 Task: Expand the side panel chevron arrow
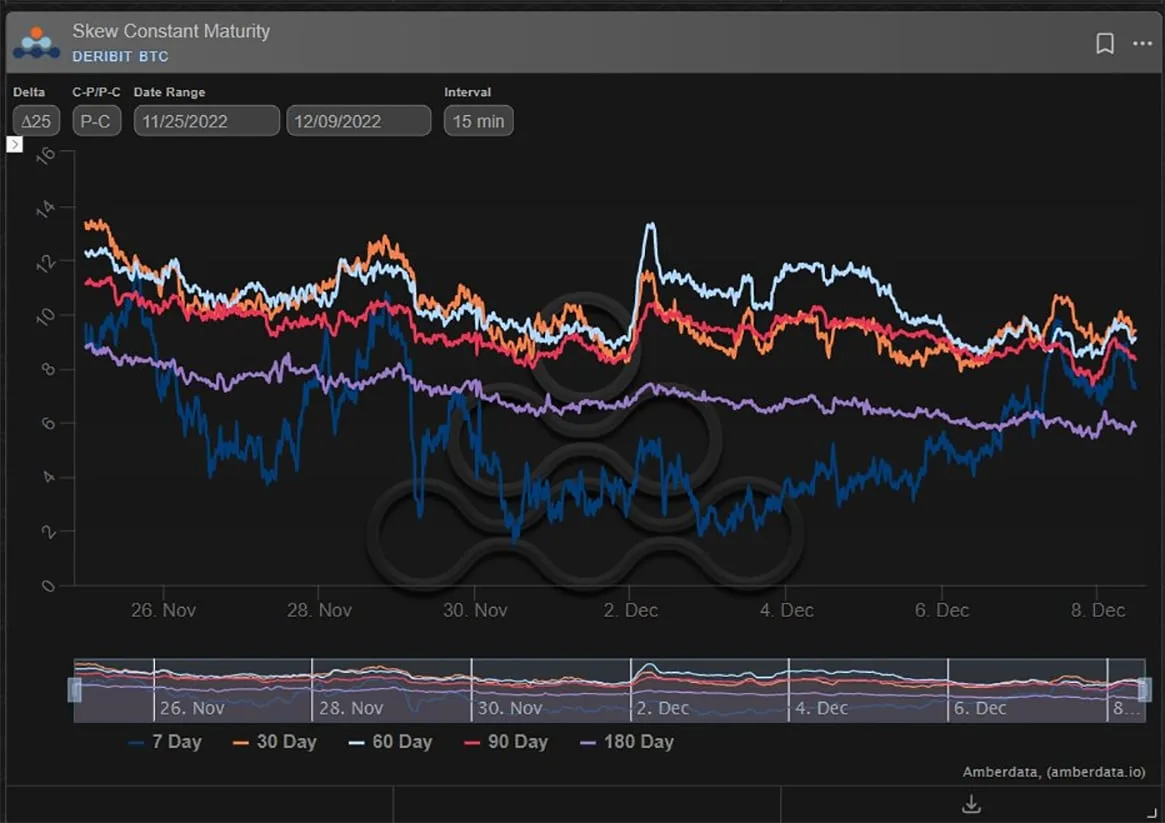pos(15,144)
